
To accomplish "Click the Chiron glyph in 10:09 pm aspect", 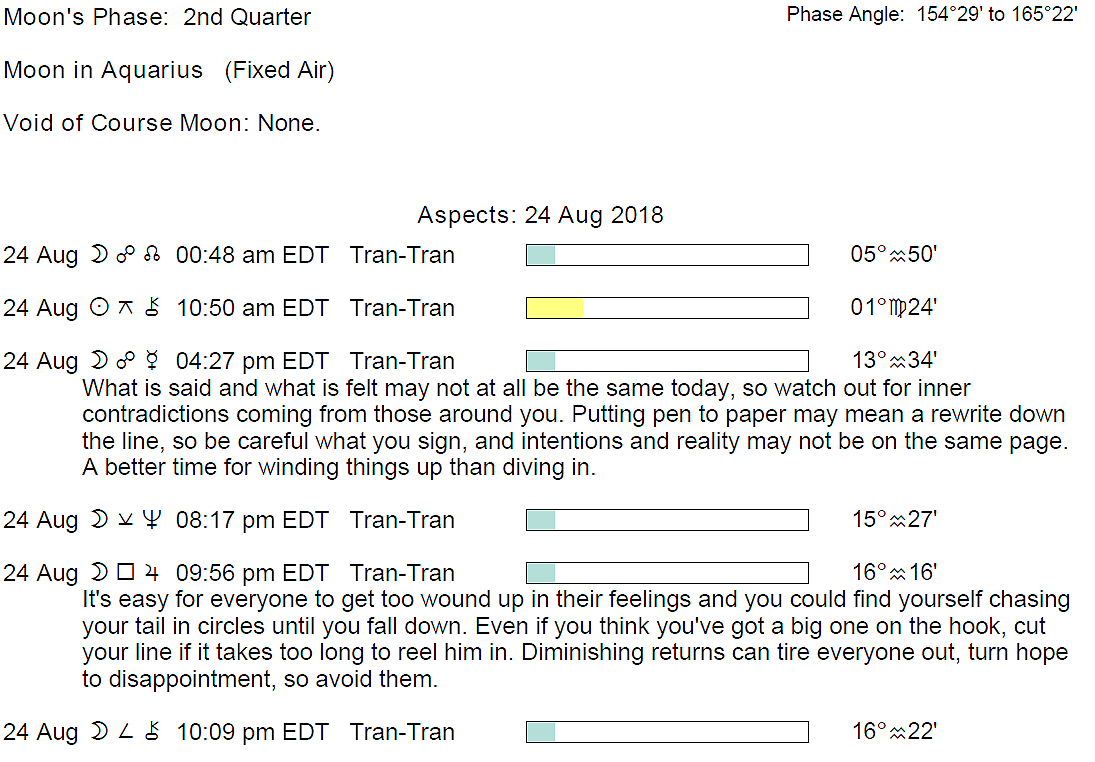I will 152,733.
